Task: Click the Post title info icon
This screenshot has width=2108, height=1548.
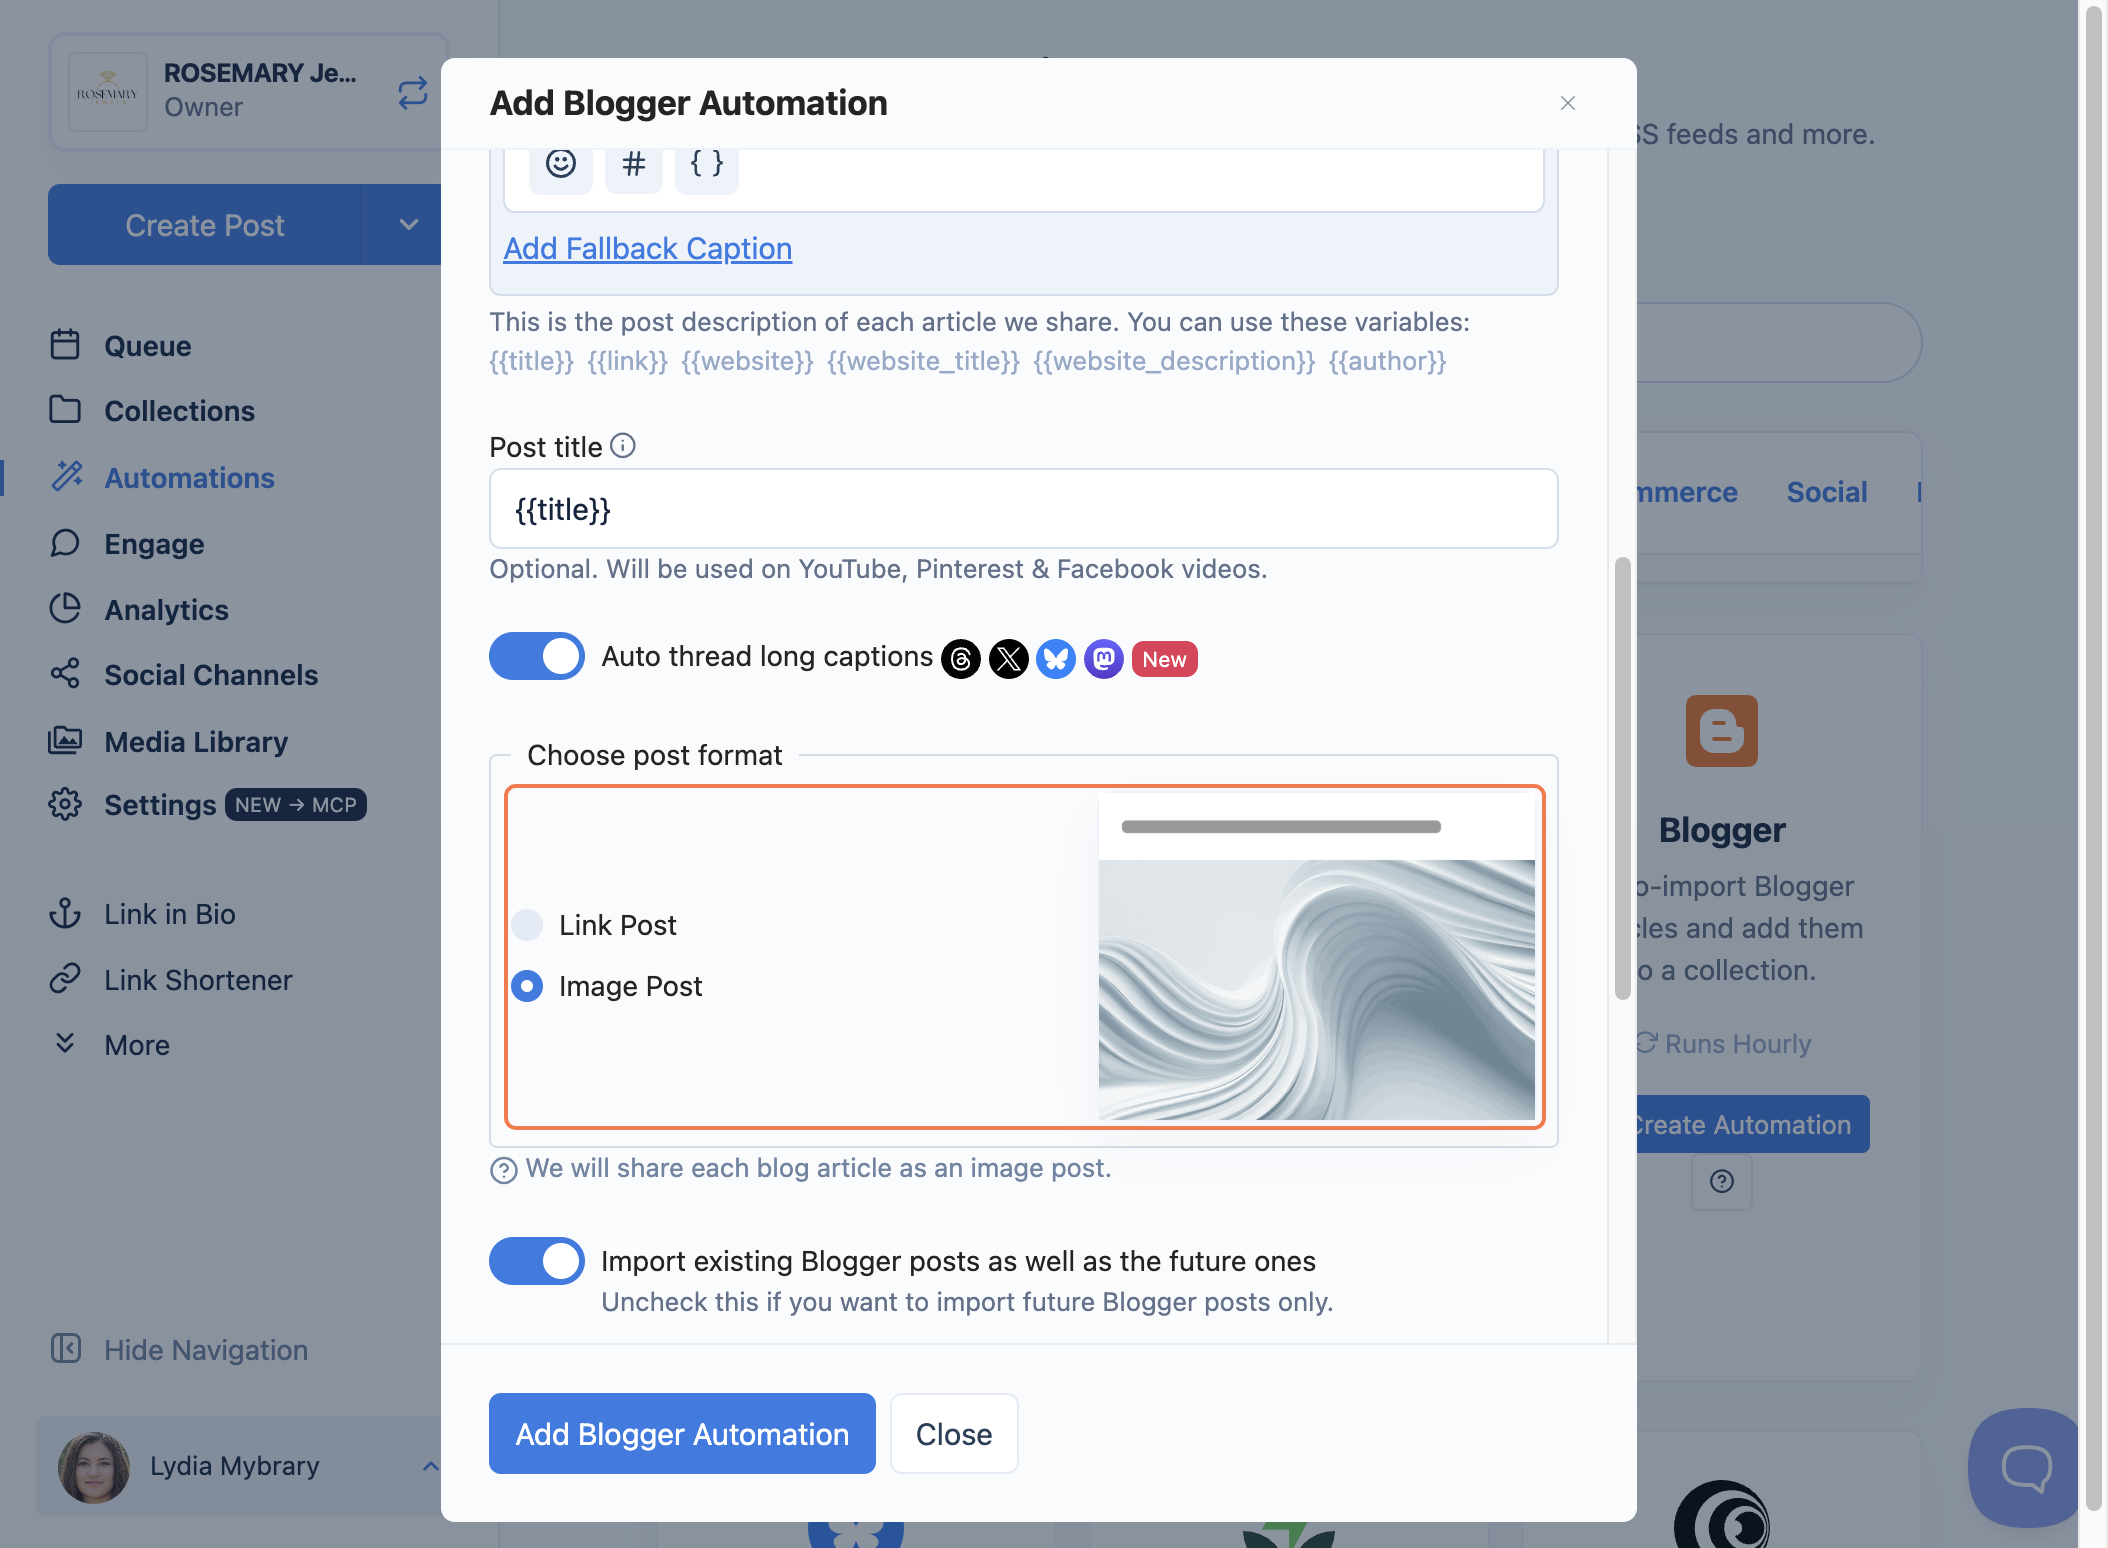Action: [x=623, y=446]
